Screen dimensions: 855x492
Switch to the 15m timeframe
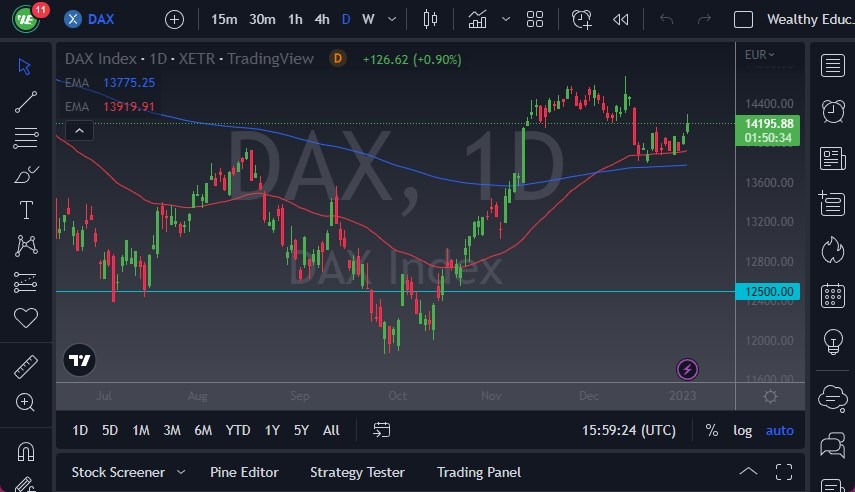click(x=224, y=20)
